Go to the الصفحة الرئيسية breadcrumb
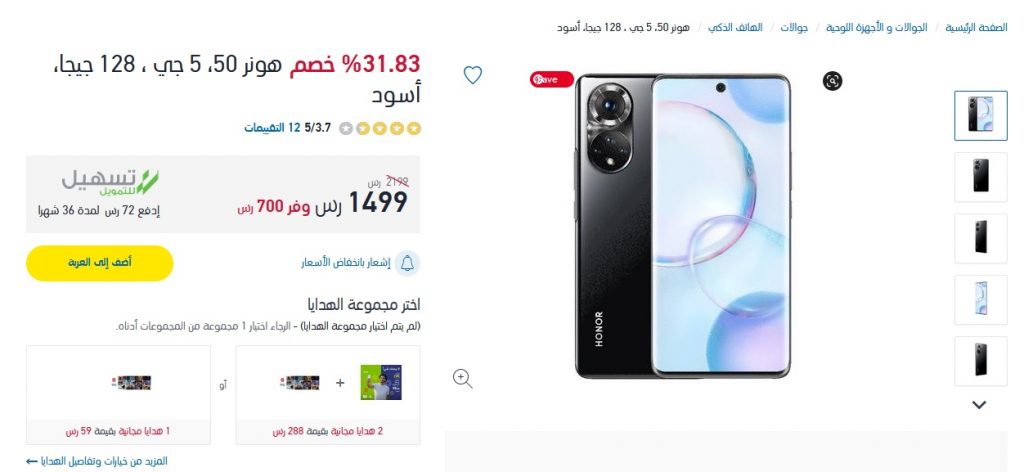Screen dimensions: 1024x472 pyautogui.click(x=976, y=28)
